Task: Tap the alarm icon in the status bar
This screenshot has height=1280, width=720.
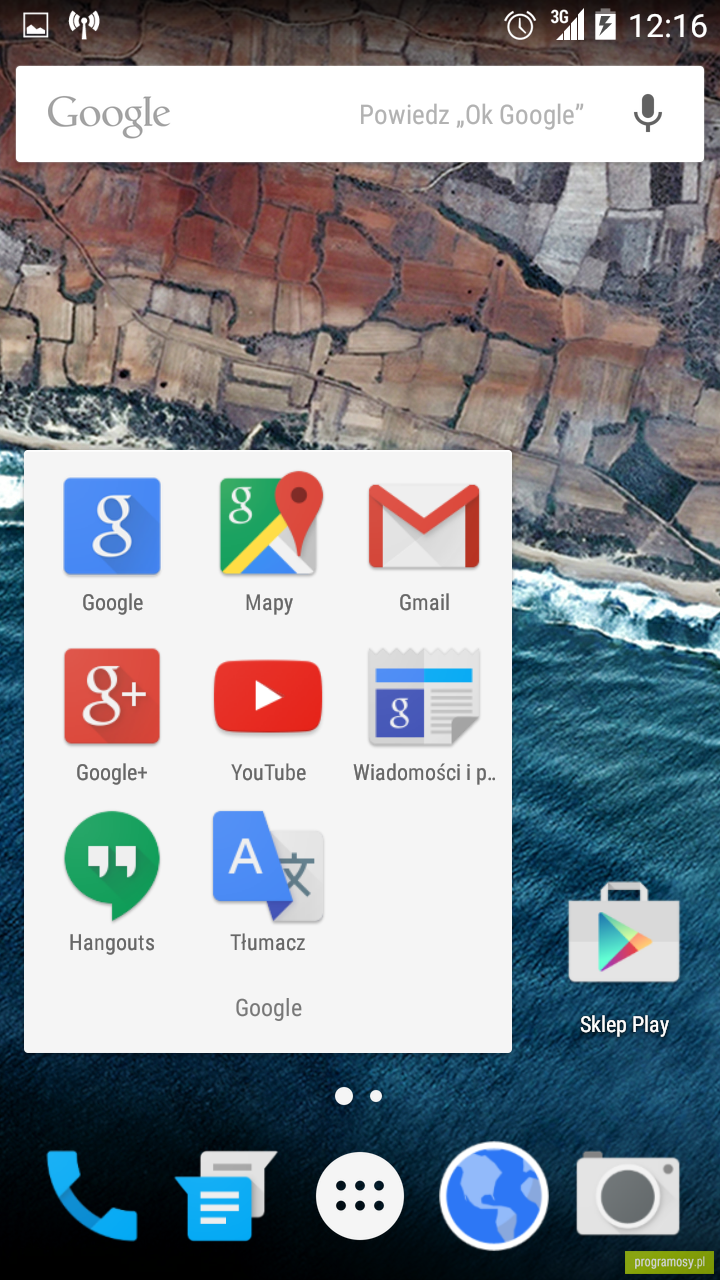Action: pyautogui.click(x=520, y=25)
